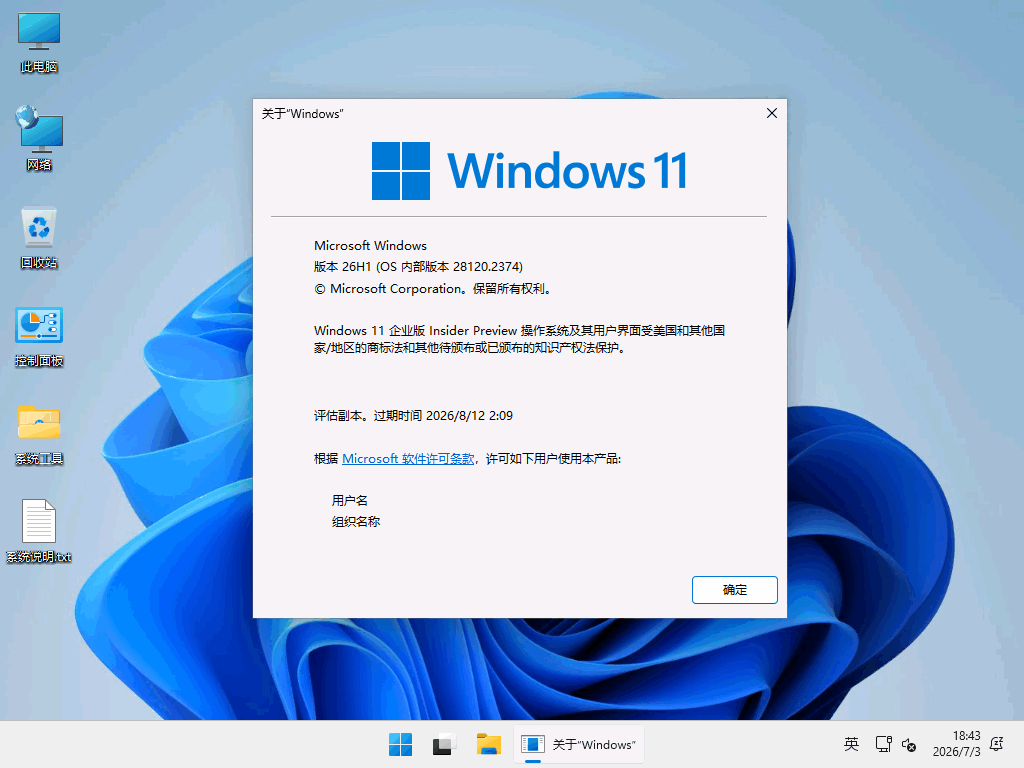Switch input language via 英 indicator
Viewport: 1024px width, 768px height.
coord(851,744)
